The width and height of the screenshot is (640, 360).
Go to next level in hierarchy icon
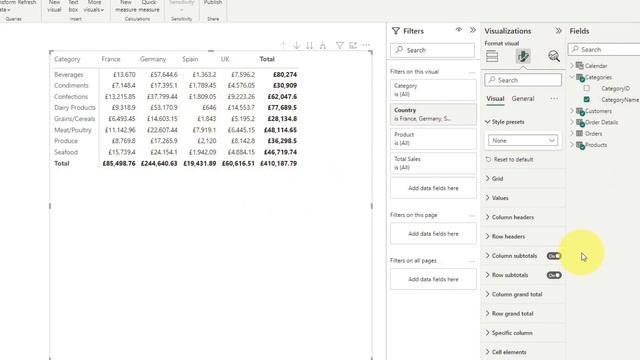(x=309, y=45)
